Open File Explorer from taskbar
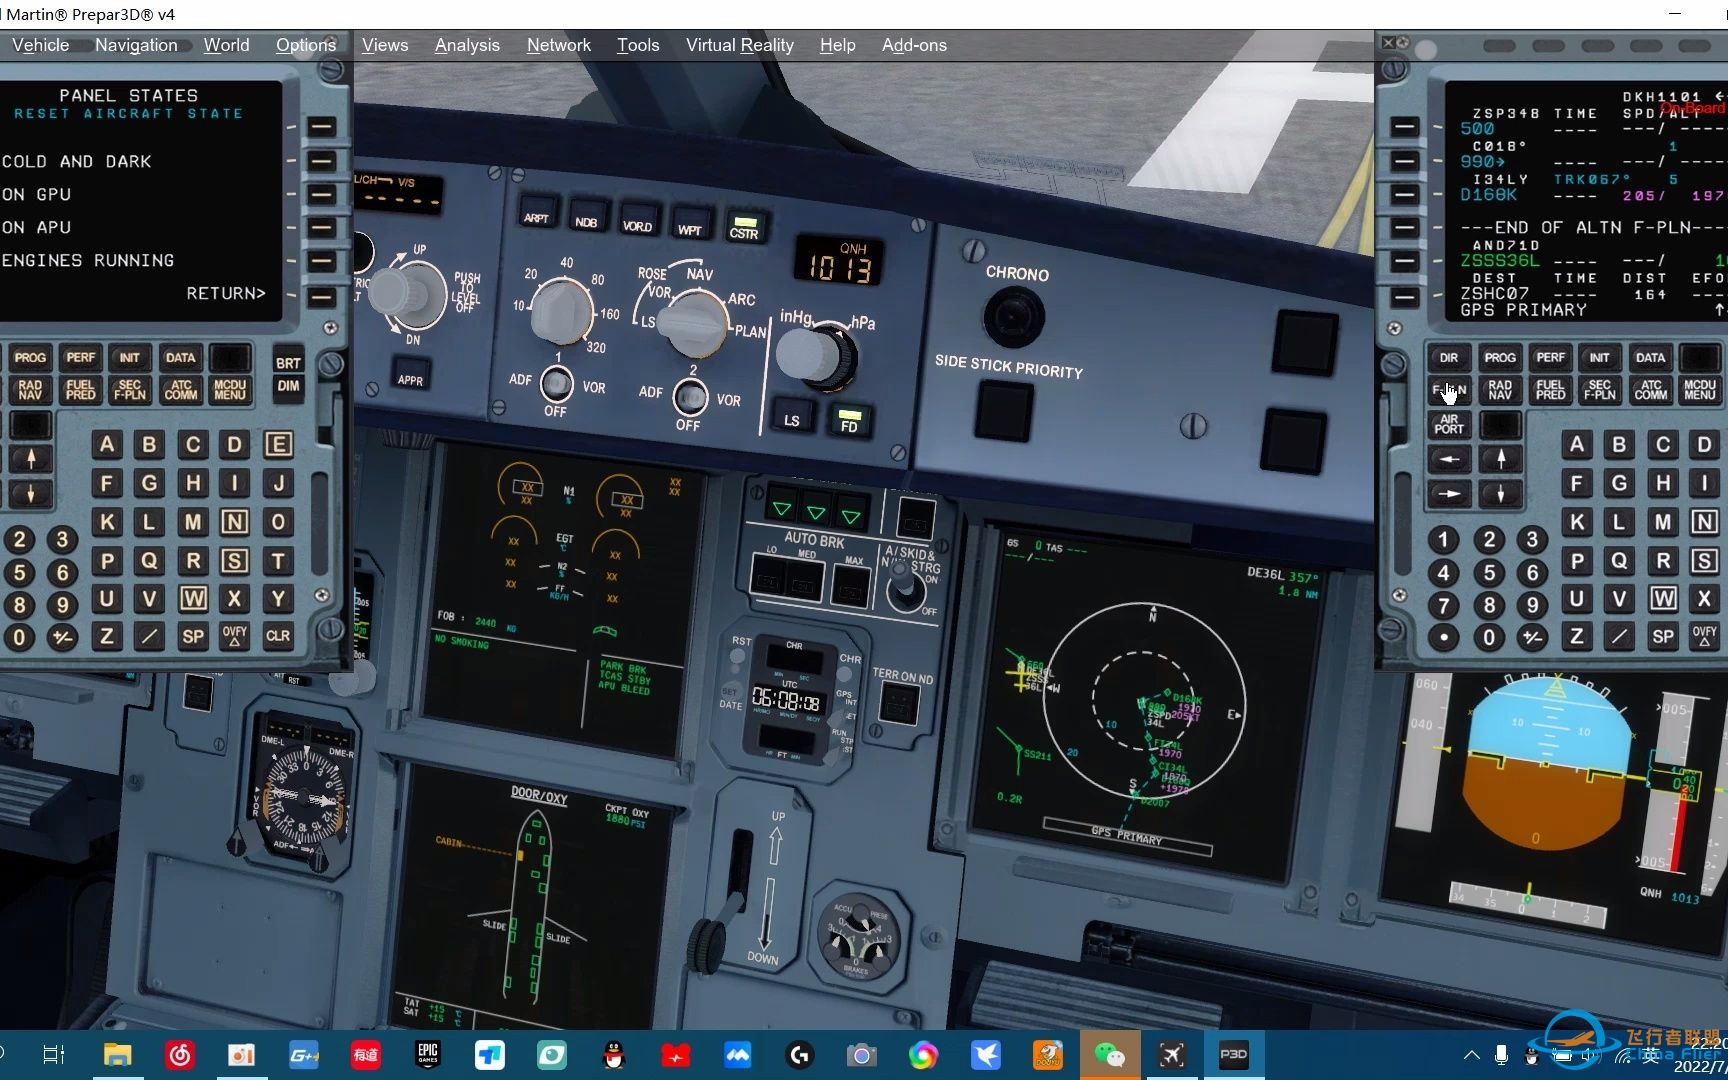Image resolution: width=1728 pixels, height=1080 pixels. point(117,1055)
